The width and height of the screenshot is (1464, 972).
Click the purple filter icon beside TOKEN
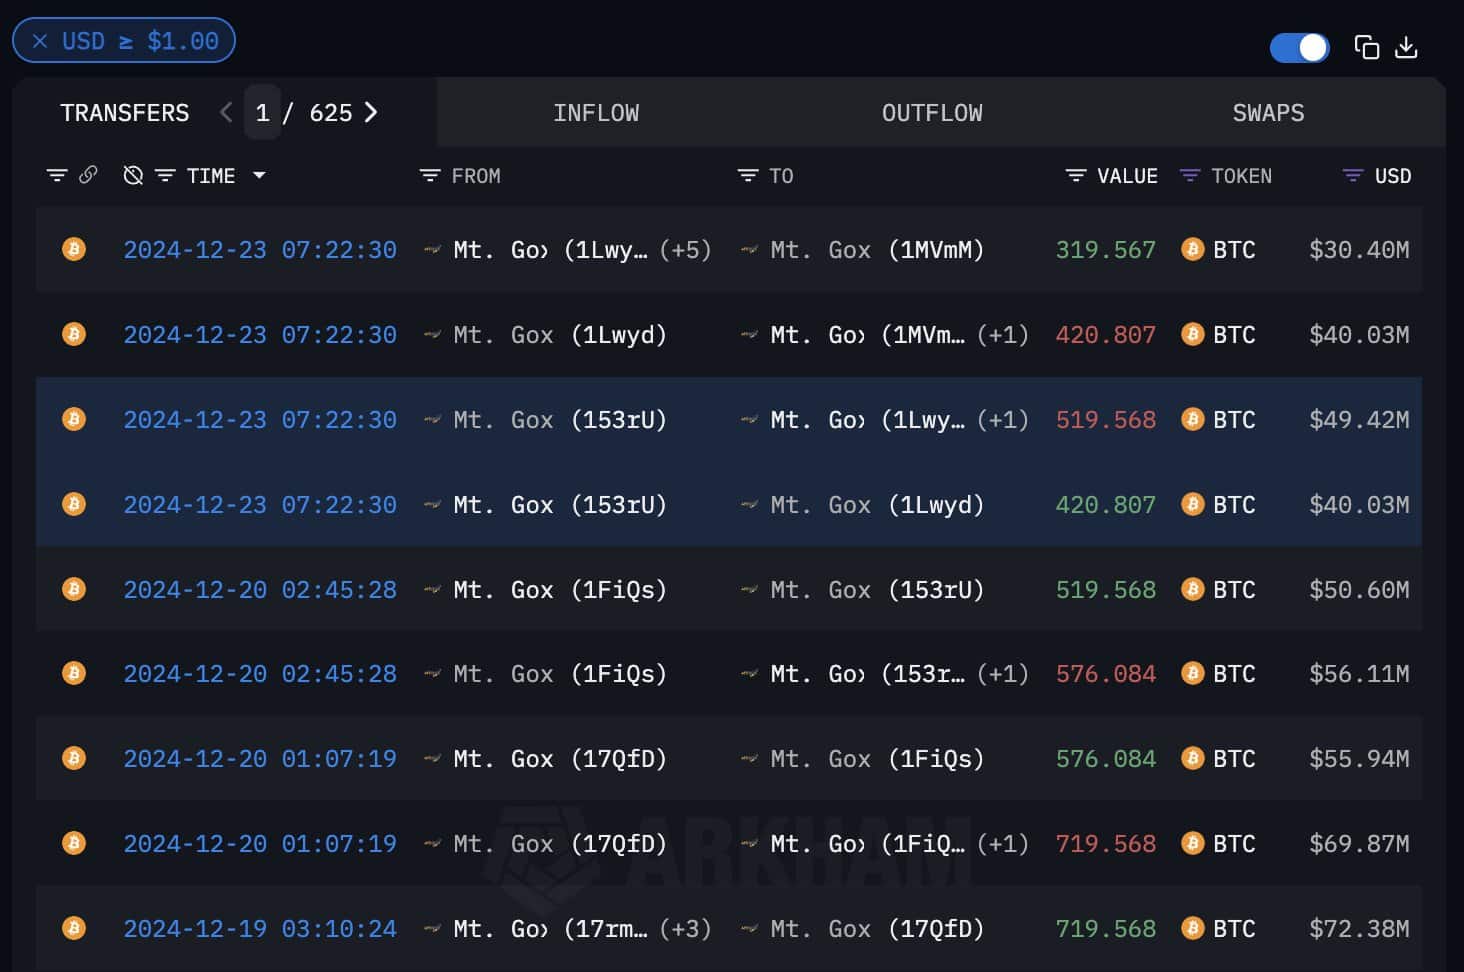[x=1189, y=176]
